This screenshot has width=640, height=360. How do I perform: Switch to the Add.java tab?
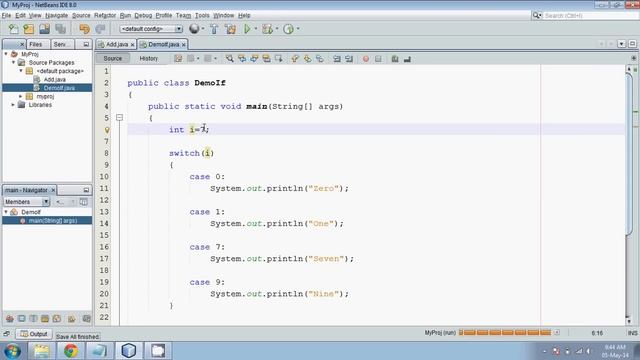pos(117,44)
